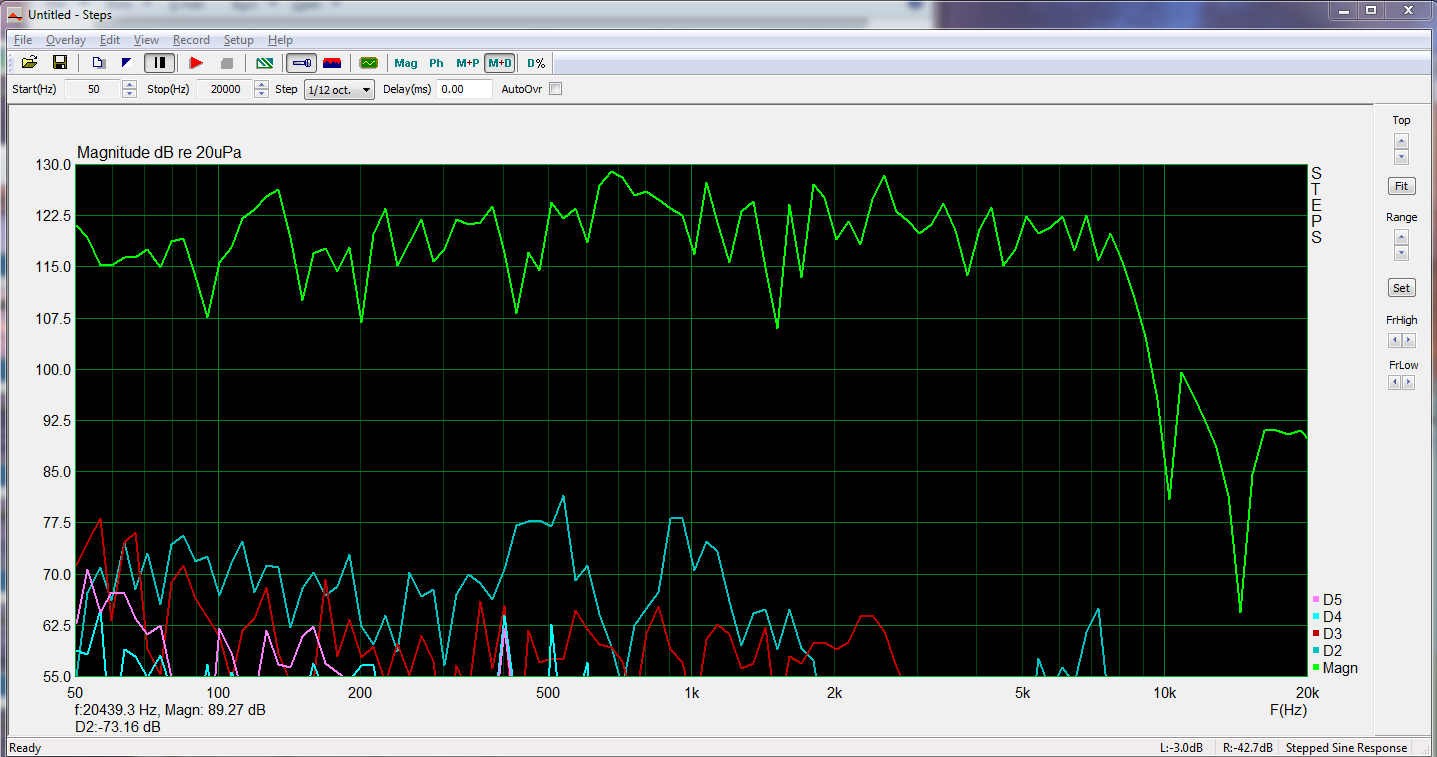The width and height of the screenshot is (1437, 757).
Task: Decrease Start(Hz) with down spinner arrow
Action: (x=129, y=94)
